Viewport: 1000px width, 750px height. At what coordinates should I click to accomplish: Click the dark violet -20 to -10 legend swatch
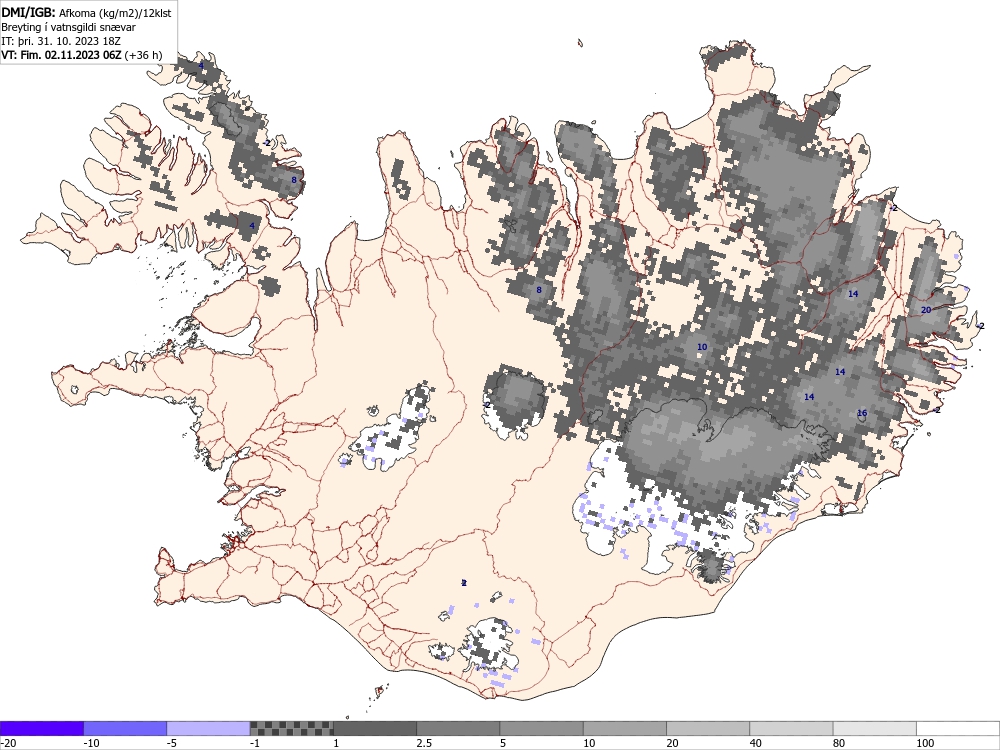pos(42,728)
